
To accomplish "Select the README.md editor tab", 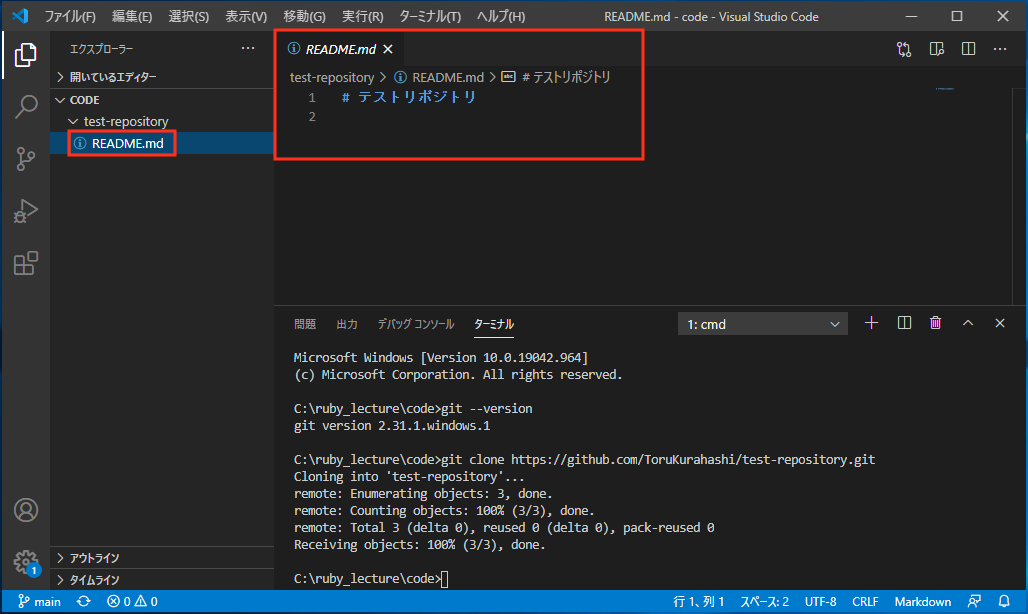I will click(340, 49).
